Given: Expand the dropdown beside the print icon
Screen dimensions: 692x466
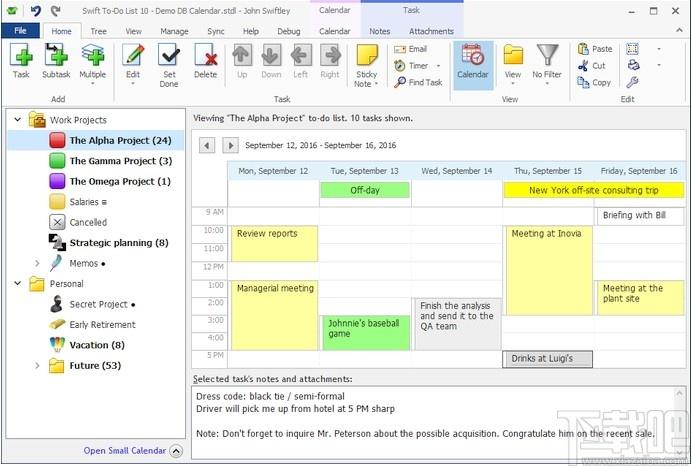Looking at the screenshot, I should click(x=659, y=65).
